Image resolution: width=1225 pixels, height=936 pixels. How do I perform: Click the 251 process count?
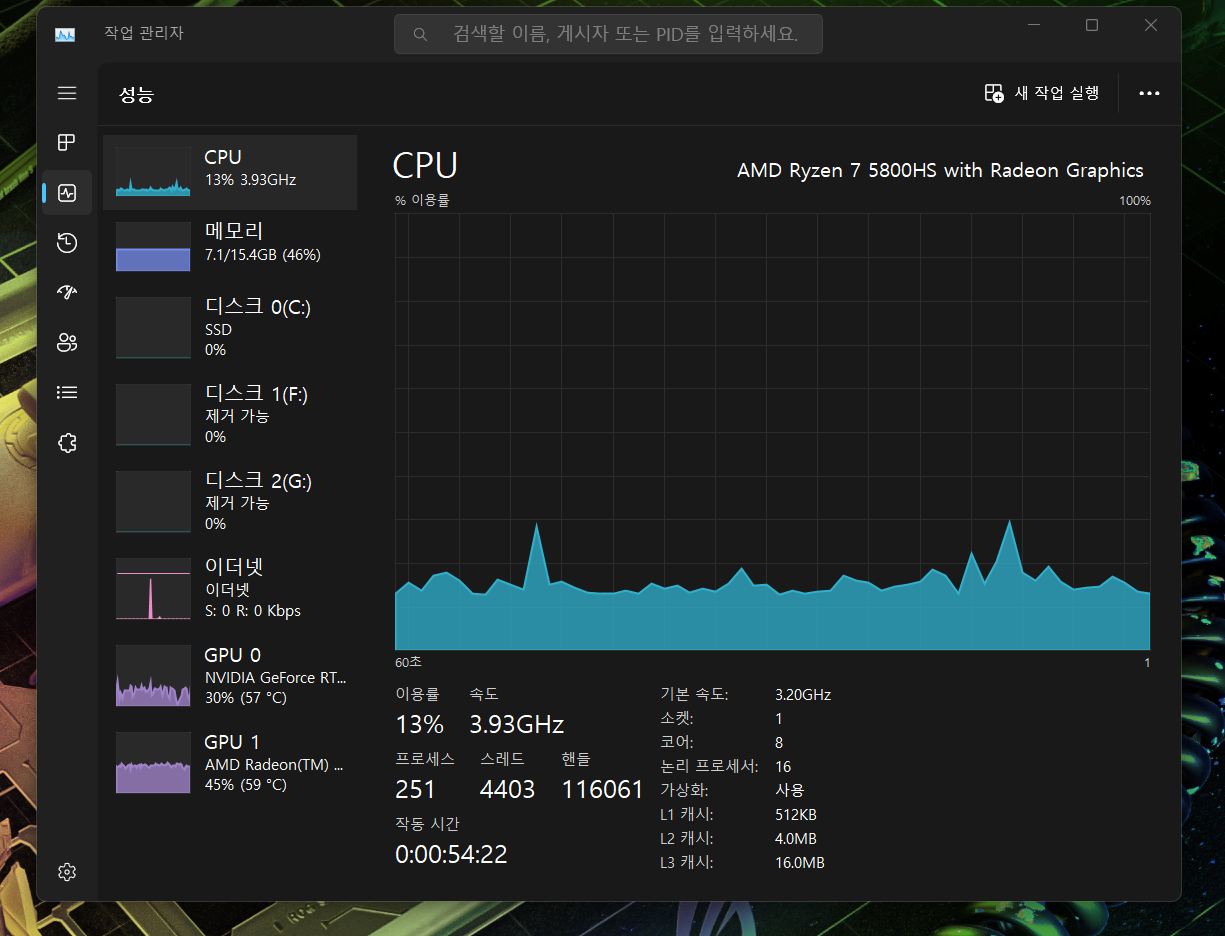tap(415, 789)
